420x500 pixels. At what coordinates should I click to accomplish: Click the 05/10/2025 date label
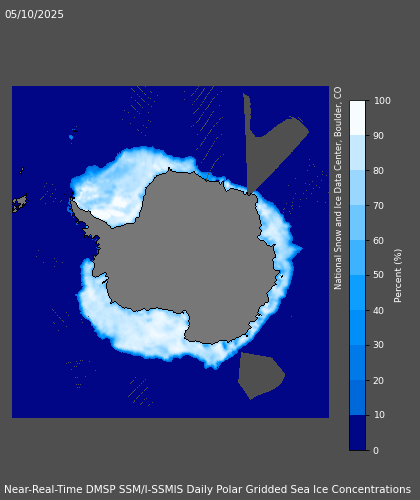34,14
